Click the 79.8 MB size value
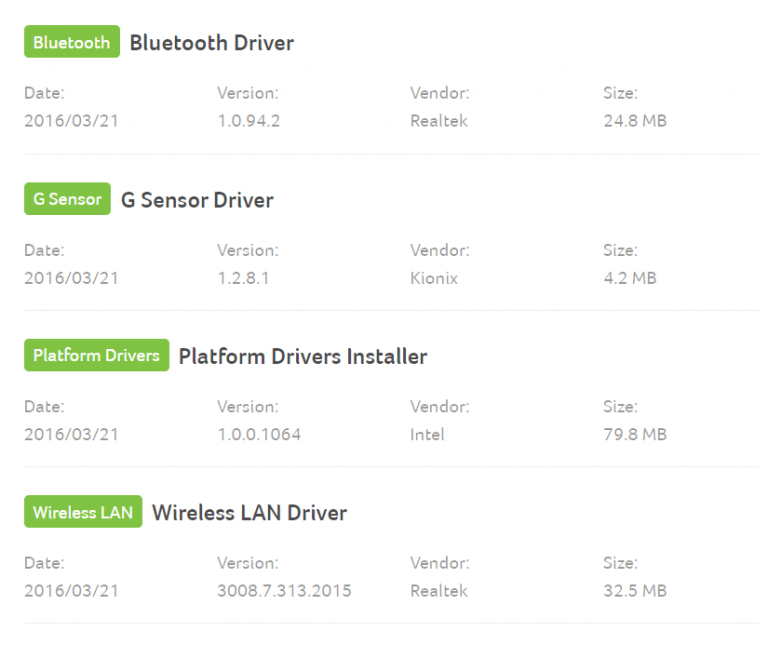 tap(635, 434)
